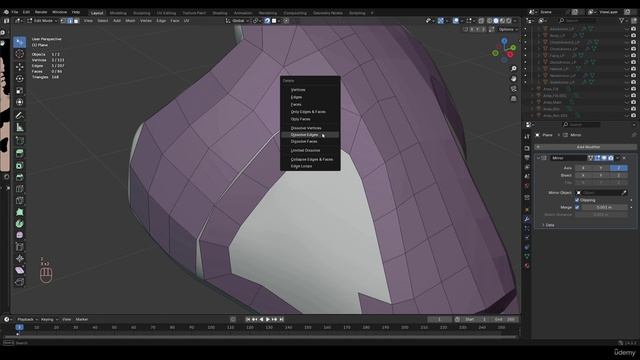Toggle X-Ray view in viewport header
The width and height of the screenshot is (640, 360).
pos(481,20)
